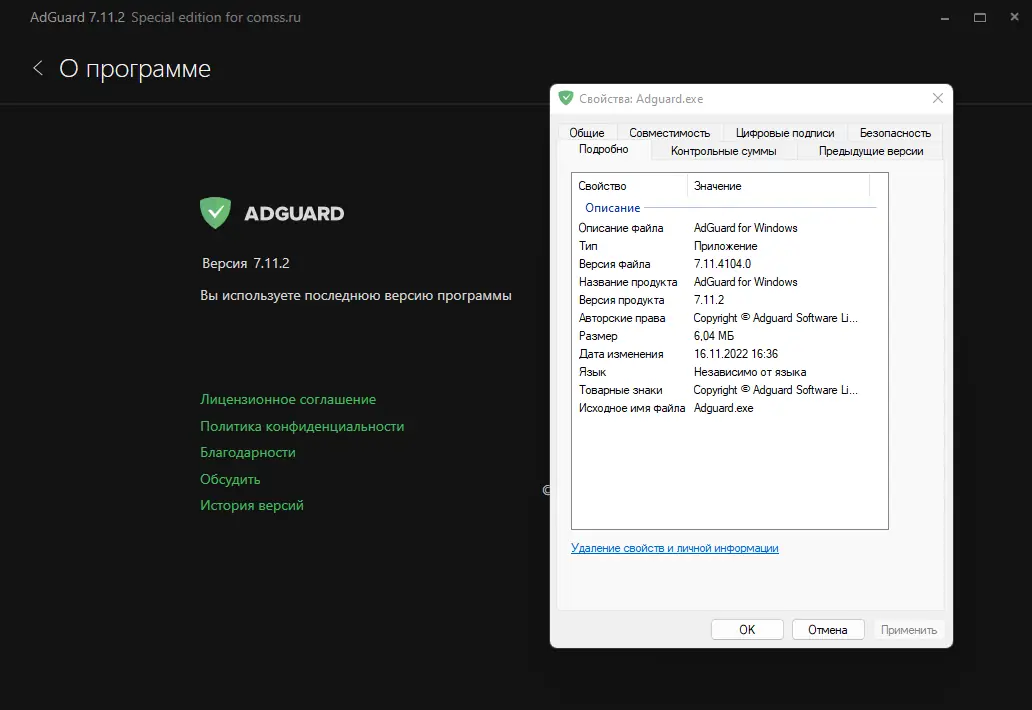Open the Обсудить link
This screenshot has width=1032, height=710.
coord(230,480)
